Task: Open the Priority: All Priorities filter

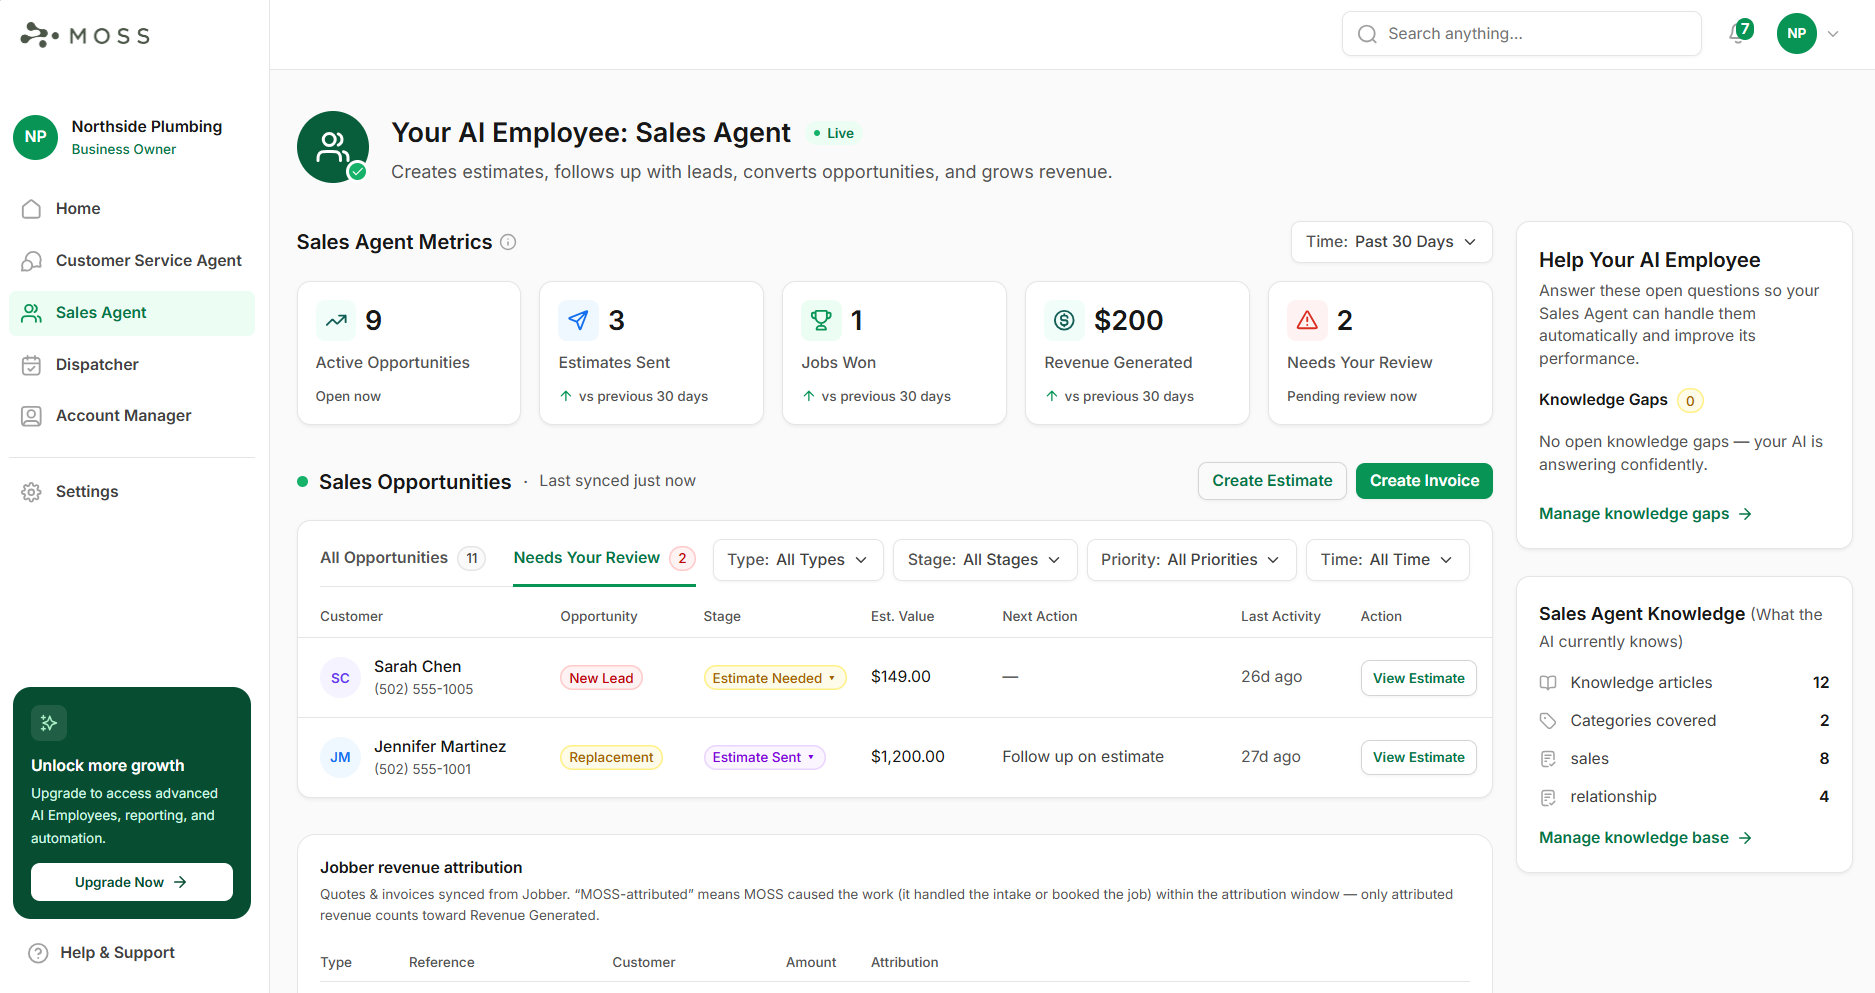Action: point(1190,560)
